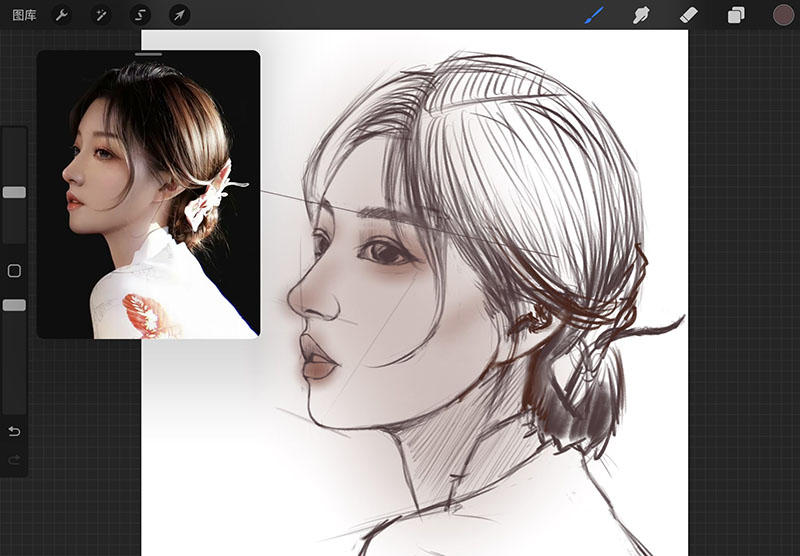Open the active color picker
The height and width of the screenshot is (556, 800).
783,15
